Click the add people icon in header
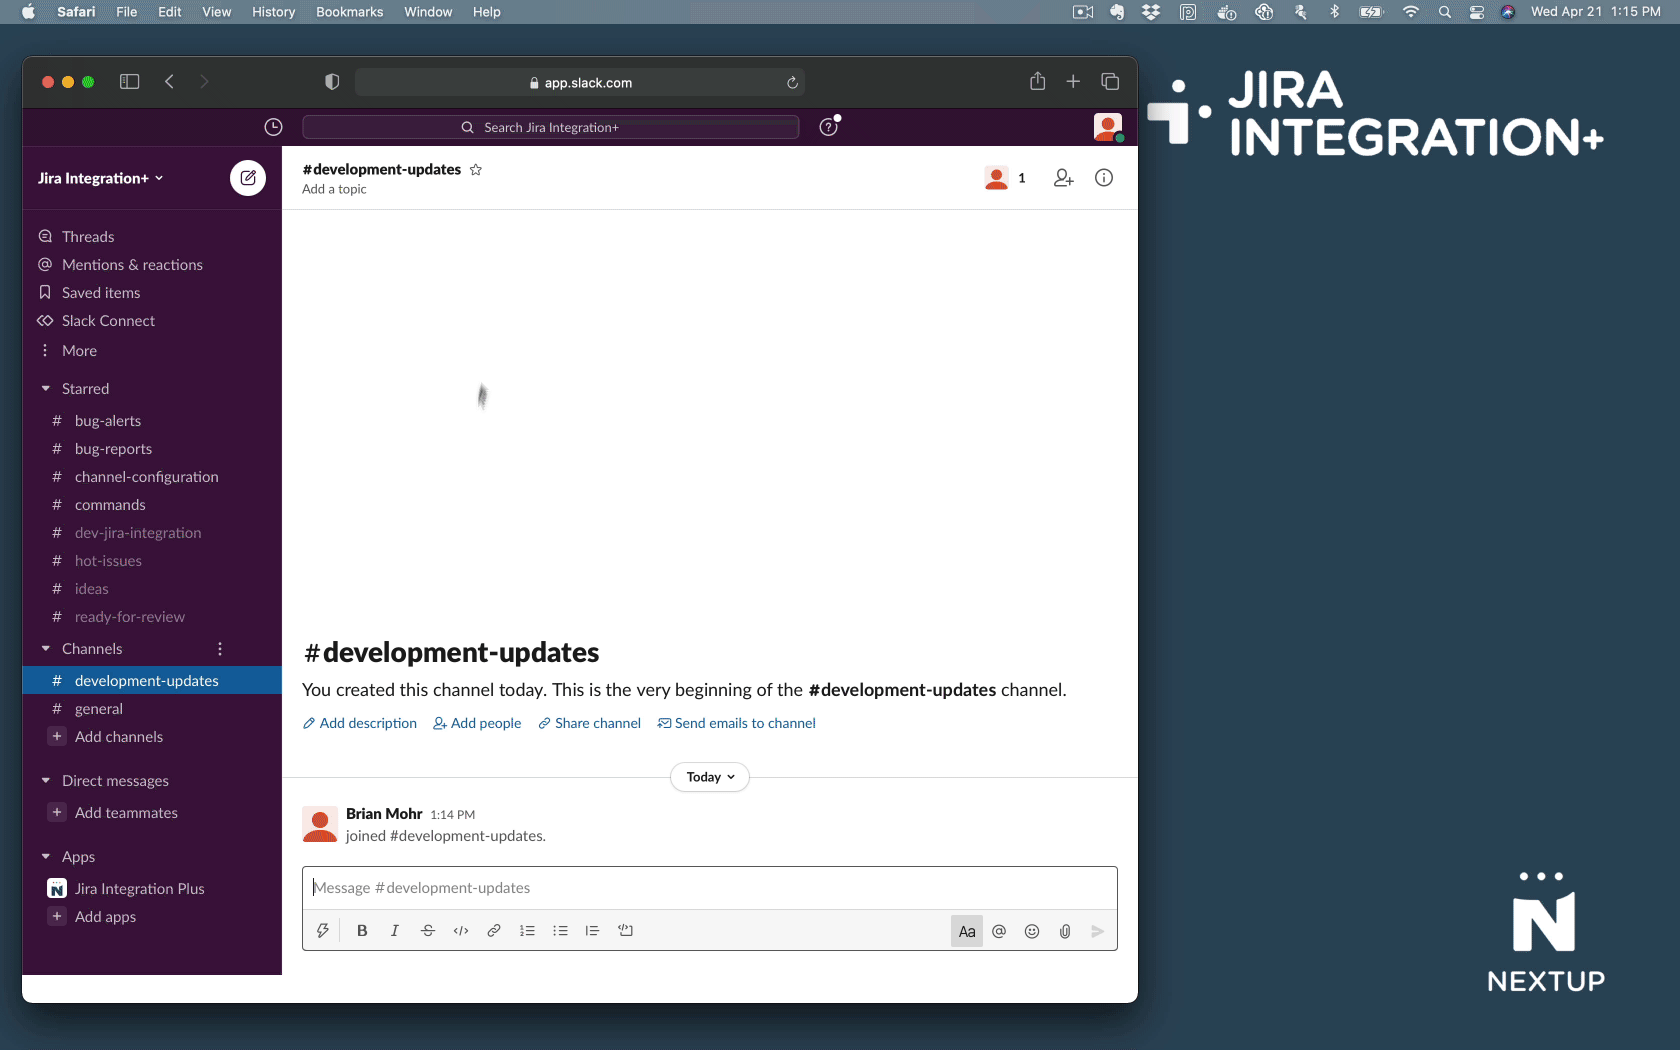This screenshot has height=1050, width=1680. coord(1063,178)
